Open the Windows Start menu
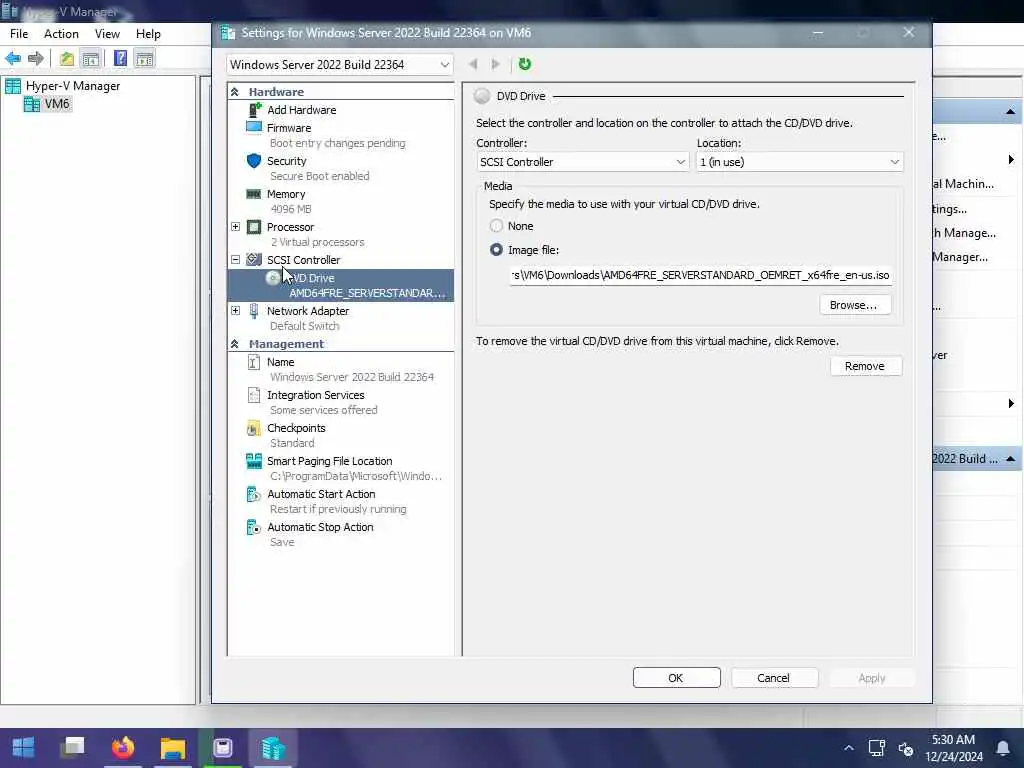Screen dimensions: 1024x768 [x=24, y=747]
